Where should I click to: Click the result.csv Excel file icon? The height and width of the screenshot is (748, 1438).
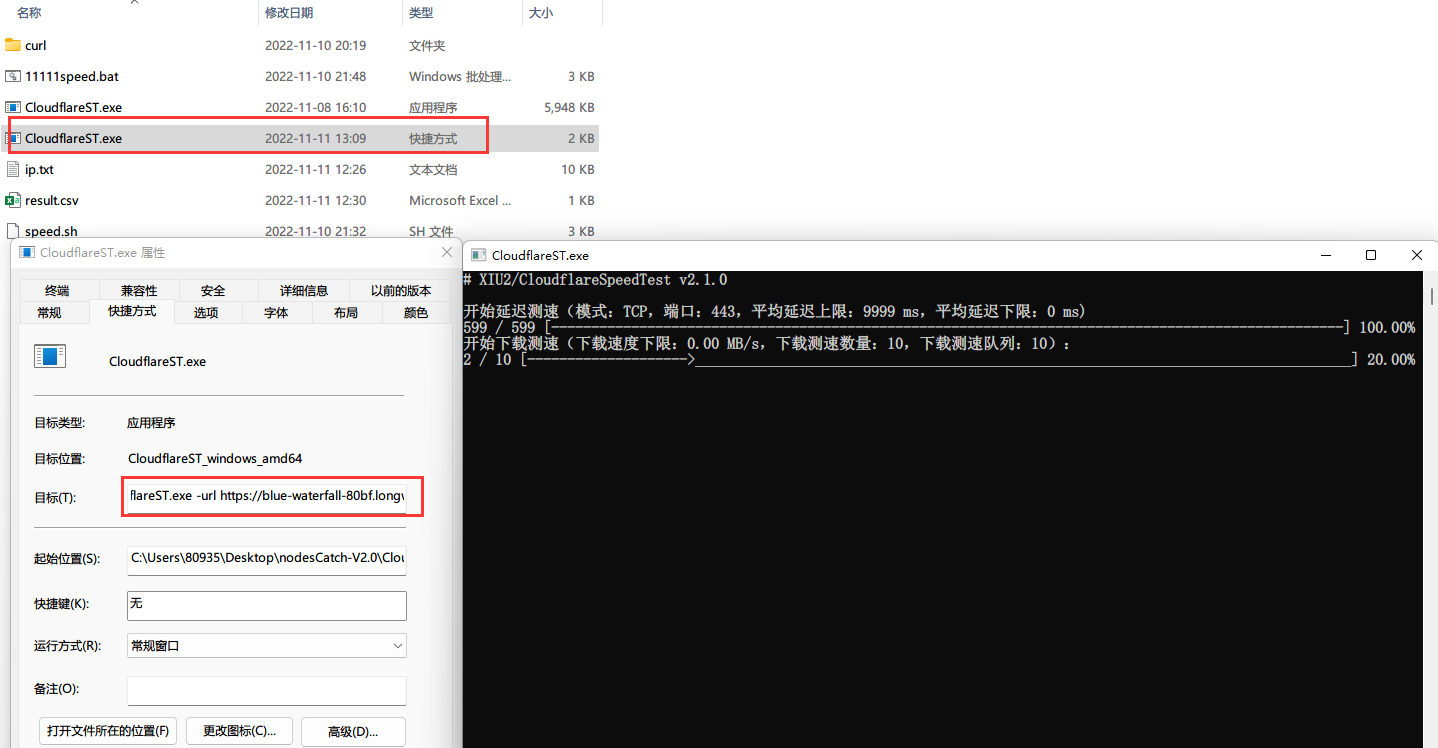point(13,200)
